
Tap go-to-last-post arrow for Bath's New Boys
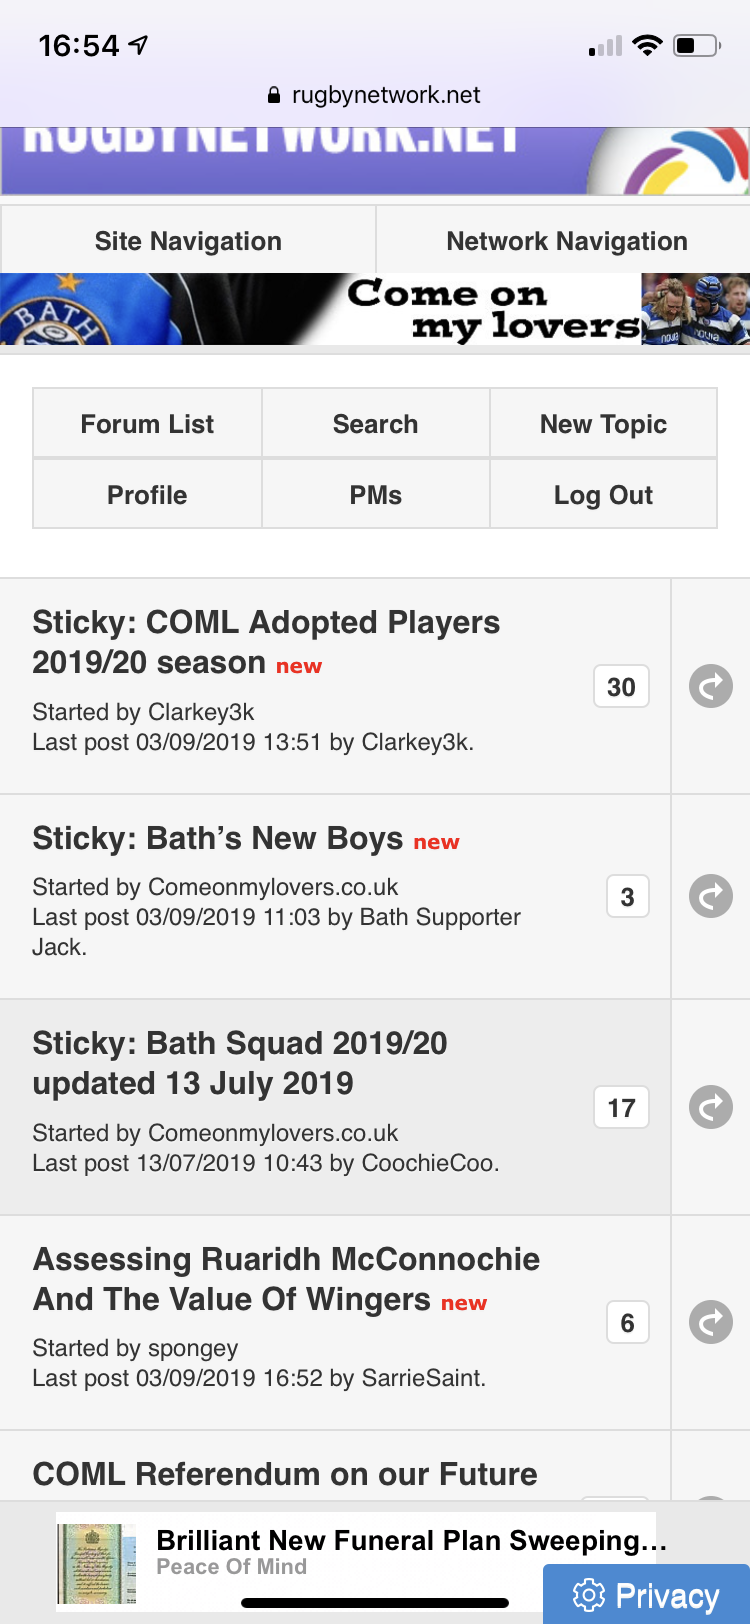[x=711, y=896]
